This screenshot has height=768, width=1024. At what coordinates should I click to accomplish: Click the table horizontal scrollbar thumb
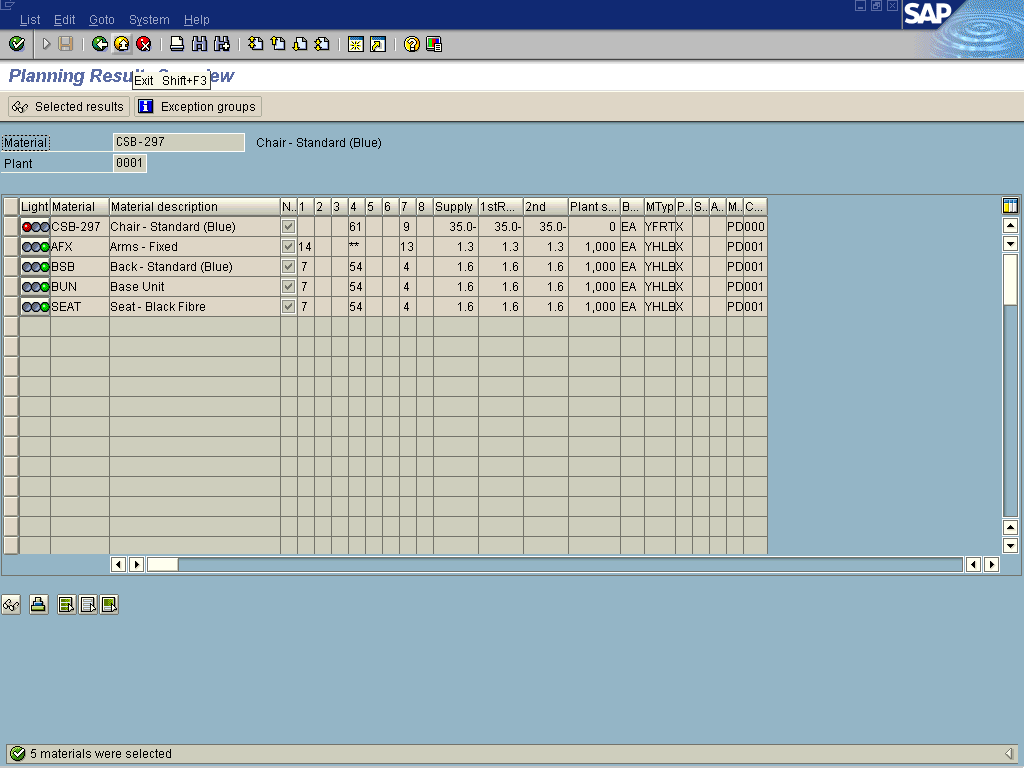163,564
